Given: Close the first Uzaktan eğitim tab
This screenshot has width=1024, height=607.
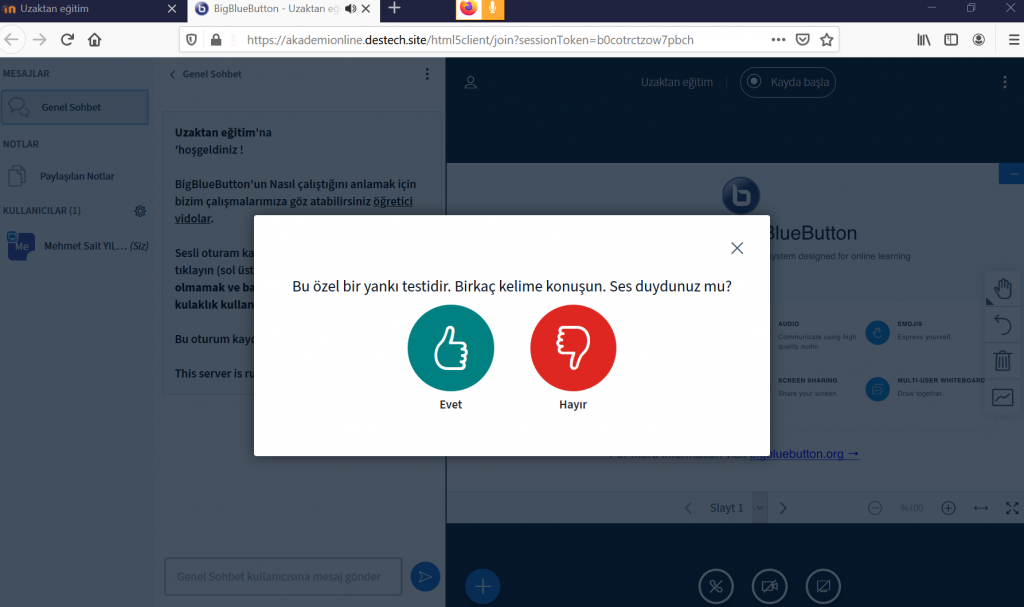Looking at the screenshot, I should 172,9.
